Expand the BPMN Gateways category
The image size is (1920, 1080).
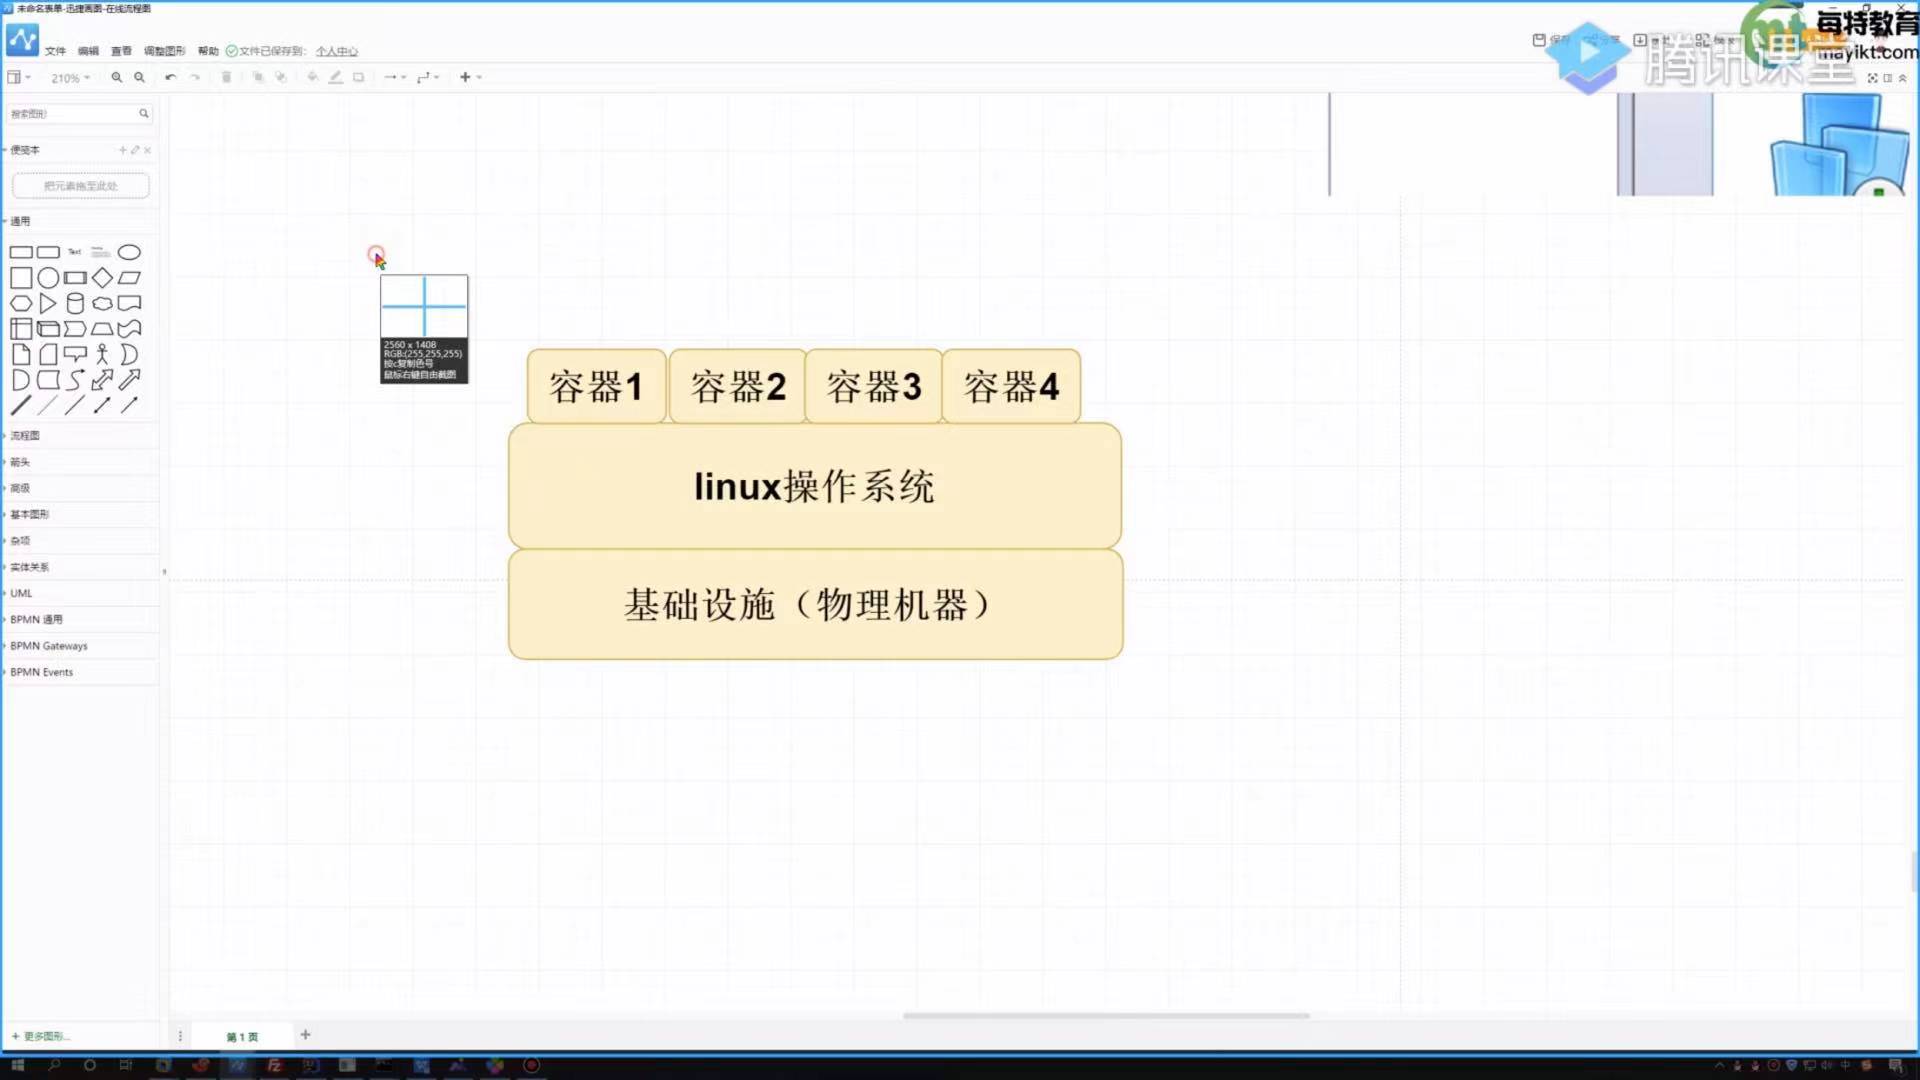coord(48,646)
